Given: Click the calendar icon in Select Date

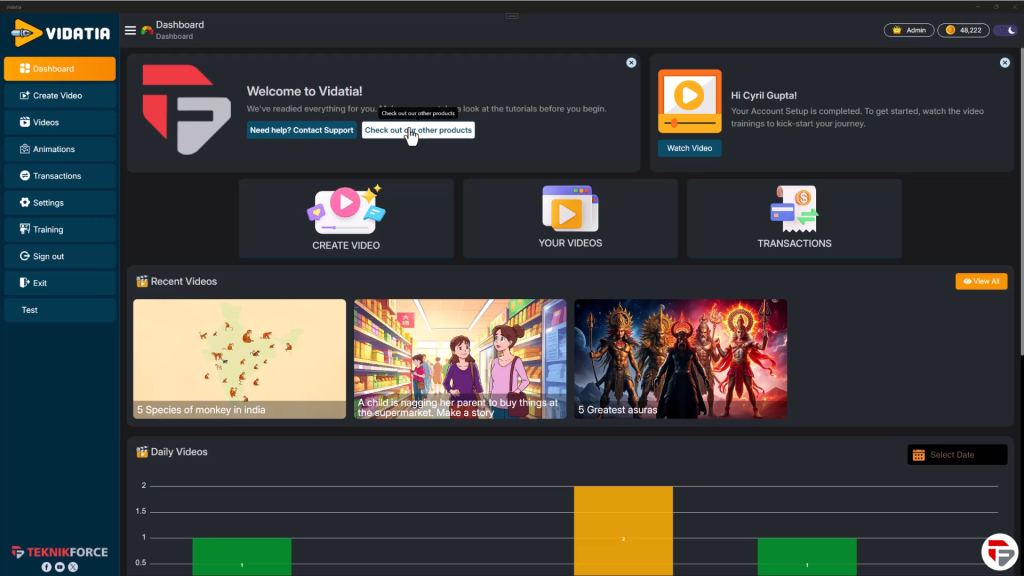Looking at the screenshot, I should click(x=918, y=455).
